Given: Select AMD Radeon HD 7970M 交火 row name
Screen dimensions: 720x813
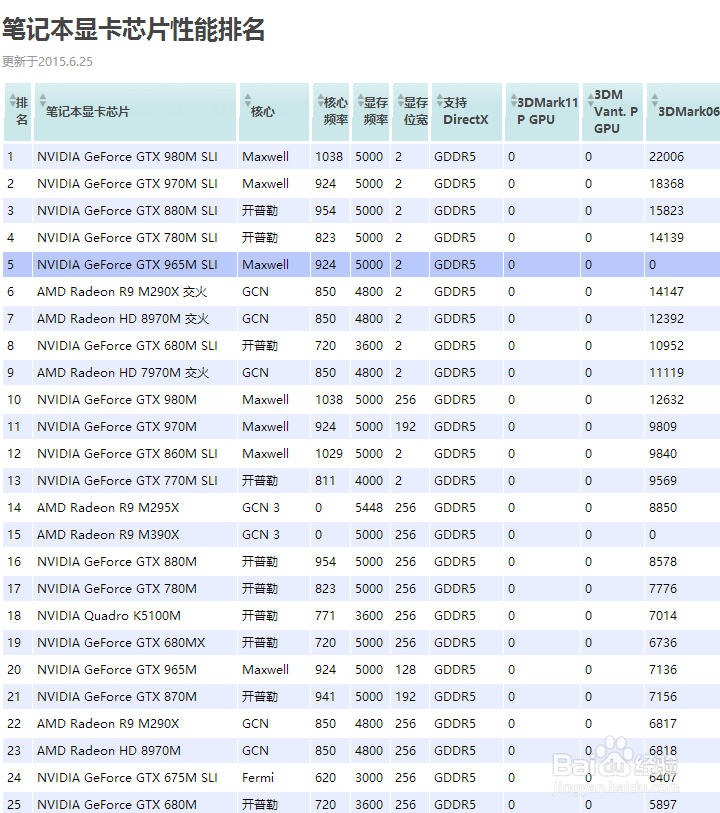Looking at the screenshot, I should point(123,372).
